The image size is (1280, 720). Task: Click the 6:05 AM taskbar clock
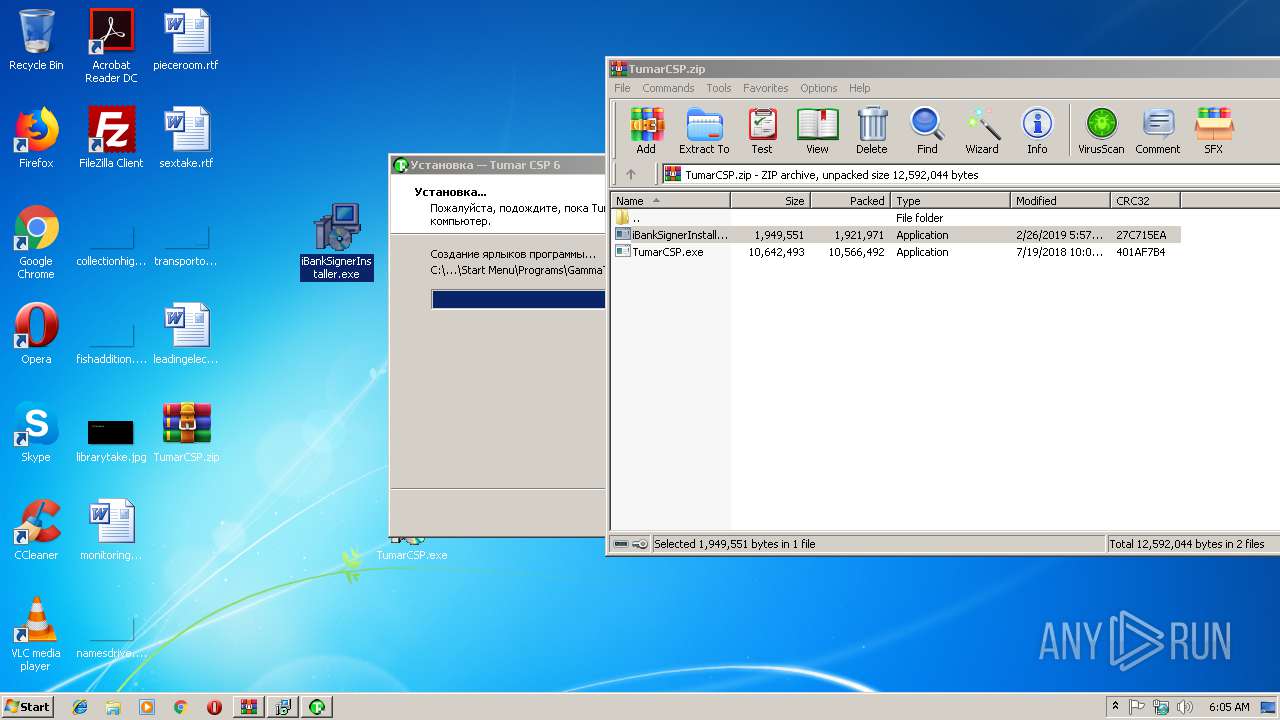1229,707
